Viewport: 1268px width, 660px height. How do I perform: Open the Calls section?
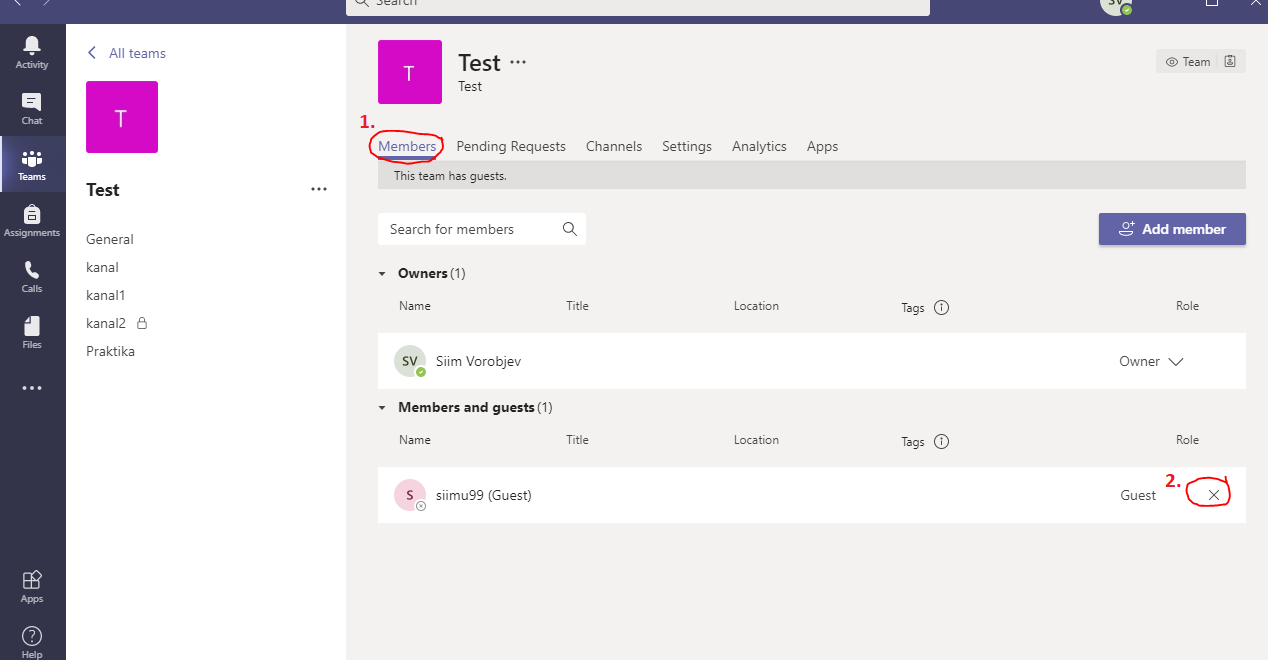pyautogui.click(x=32, y=276)
